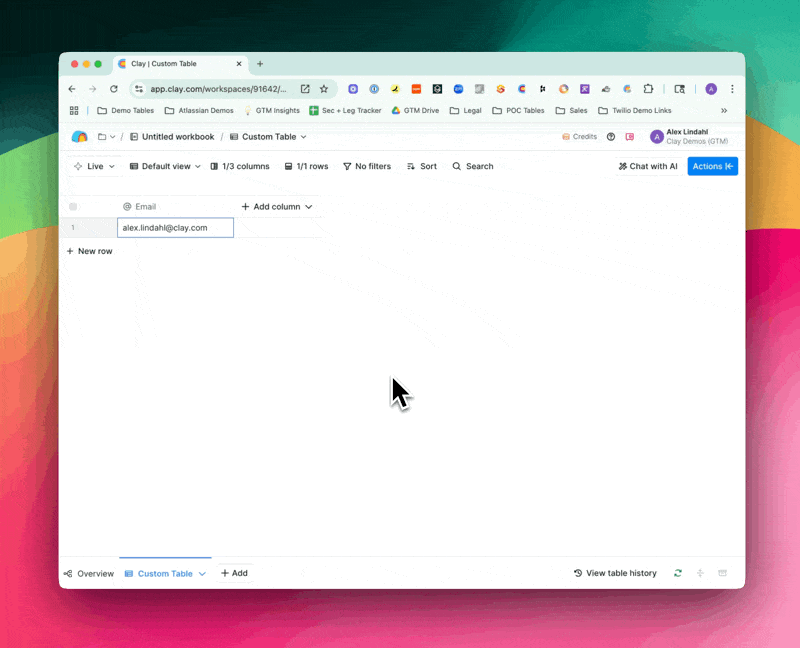The image size is (800, 648).
Task: Open site information icon in address bar
Action: pos(139,89)
